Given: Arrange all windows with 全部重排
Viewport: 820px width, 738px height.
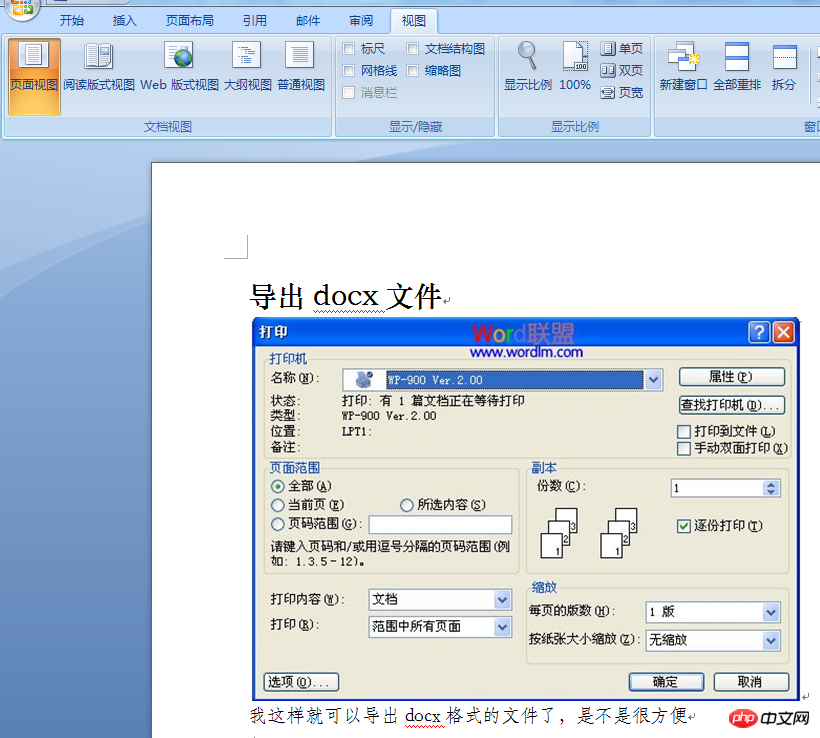Looking at the screenshot, I should (736, 67).
